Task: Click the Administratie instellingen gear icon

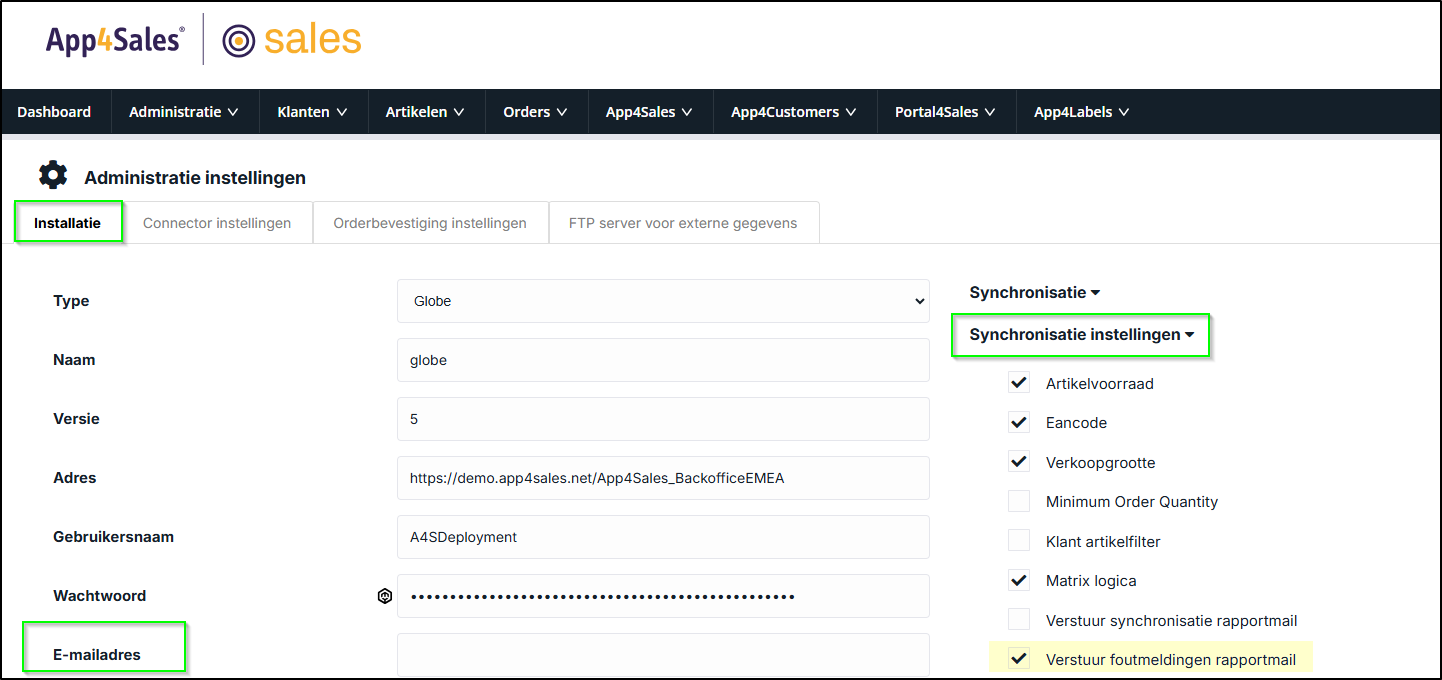Action: 53,175
